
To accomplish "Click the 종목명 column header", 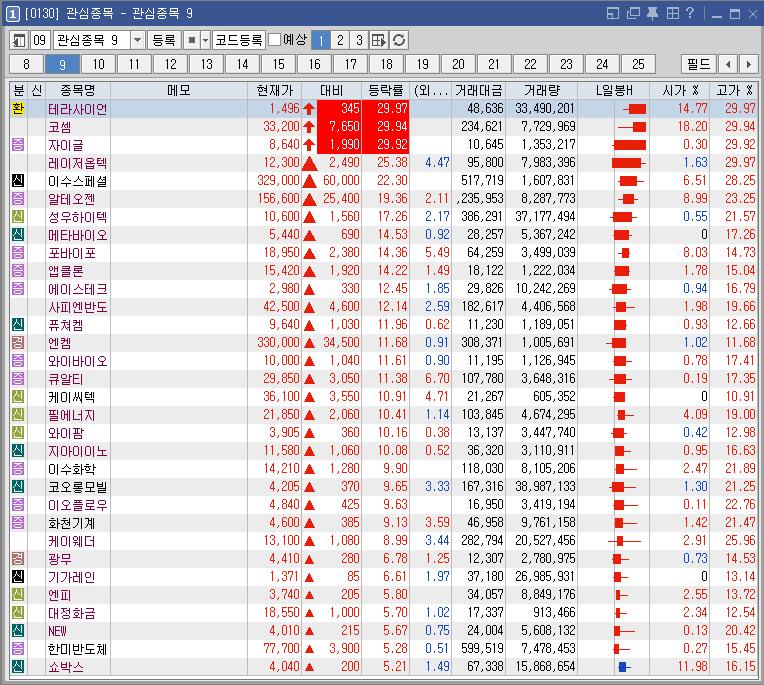I will pos(78,91).
